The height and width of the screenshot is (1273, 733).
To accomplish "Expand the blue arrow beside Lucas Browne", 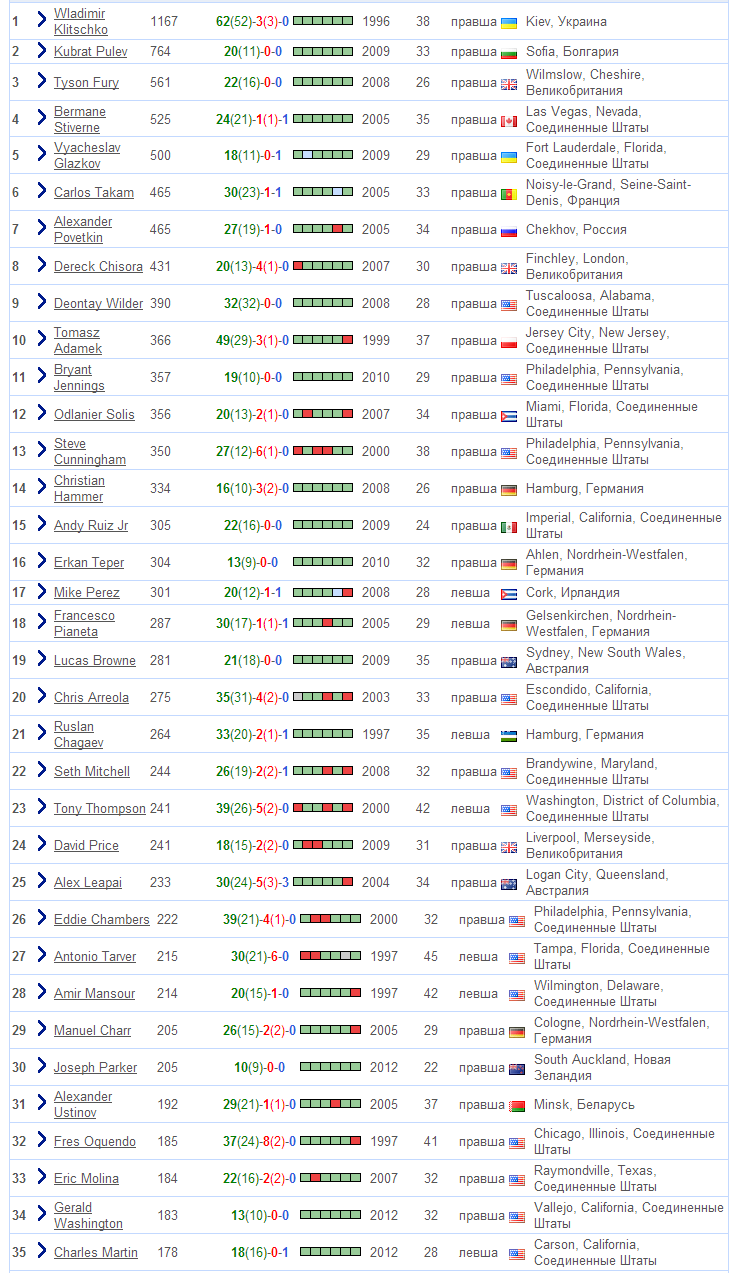I will [x=41, y=659].
